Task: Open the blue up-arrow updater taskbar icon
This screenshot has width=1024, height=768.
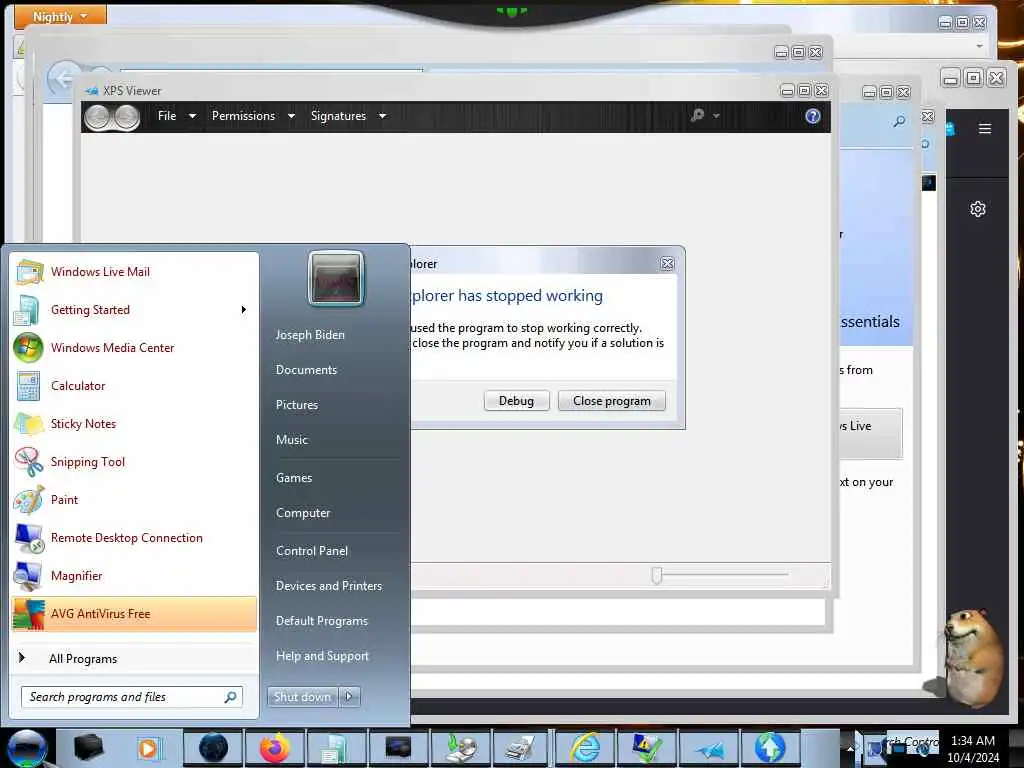Action: click(770, 747)
